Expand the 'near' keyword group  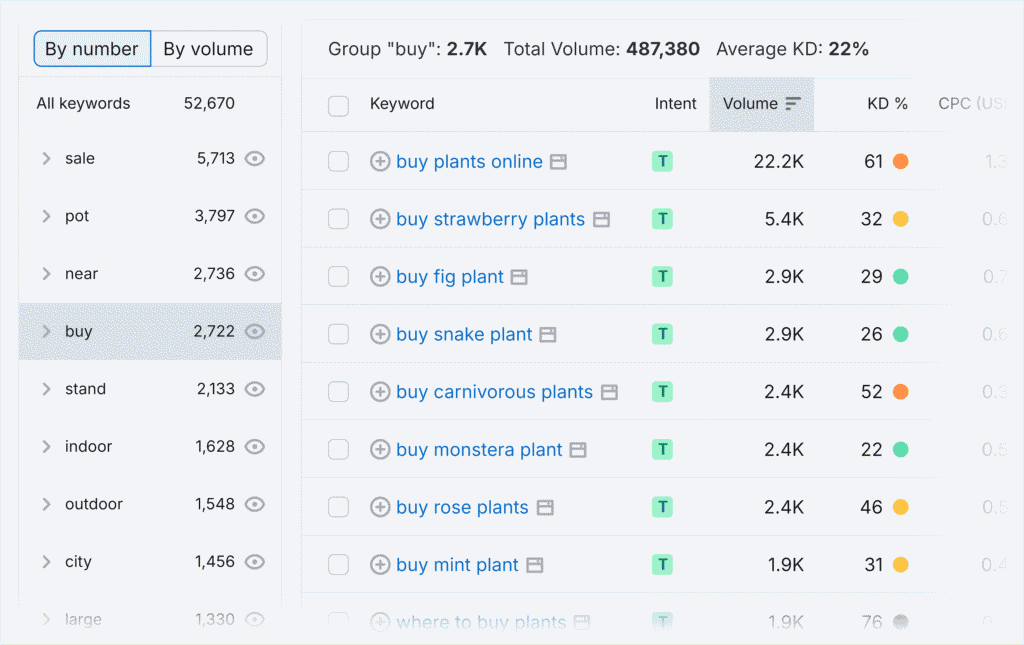pos(46,274)
